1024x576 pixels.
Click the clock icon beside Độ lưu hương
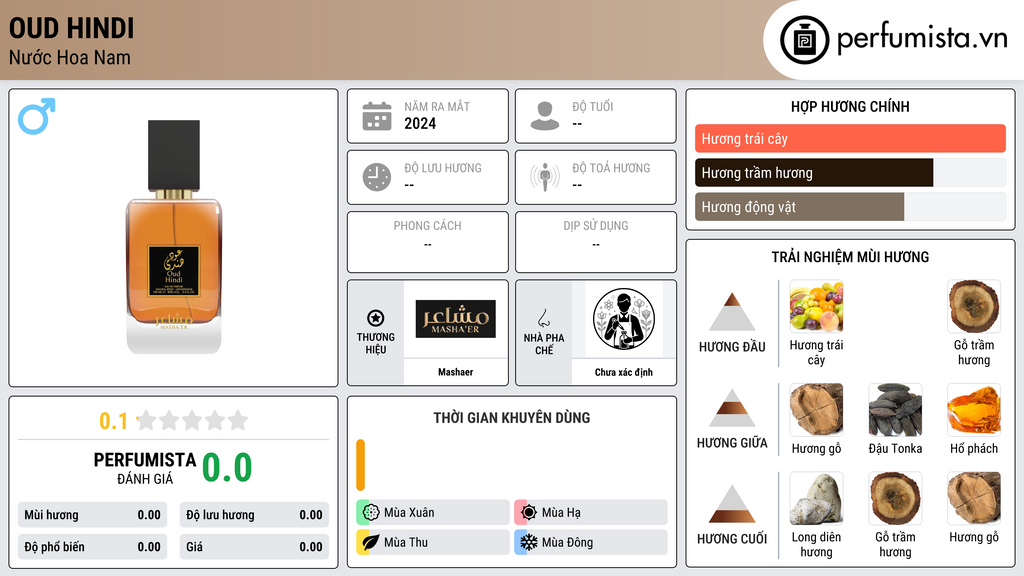pyautogui.click(x=377, y=177)
